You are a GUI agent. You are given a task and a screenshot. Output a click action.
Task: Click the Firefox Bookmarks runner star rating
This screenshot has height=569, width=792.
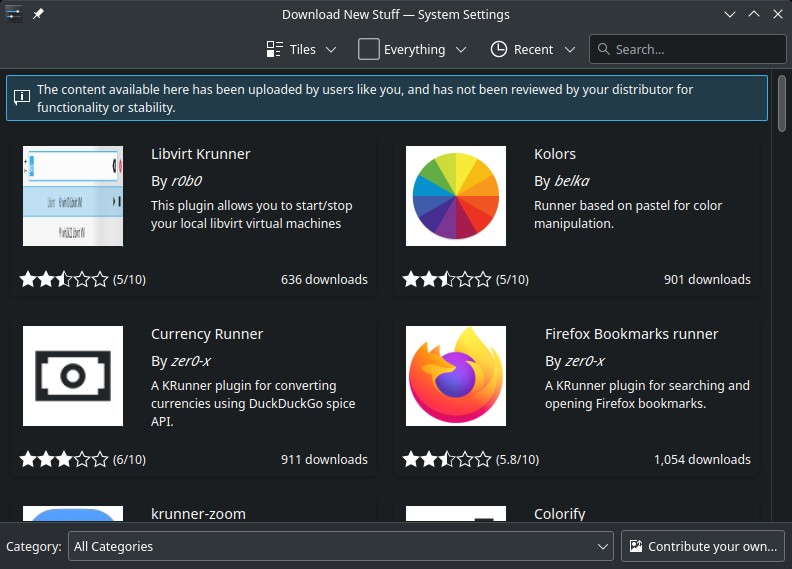(x=447, y=459)
